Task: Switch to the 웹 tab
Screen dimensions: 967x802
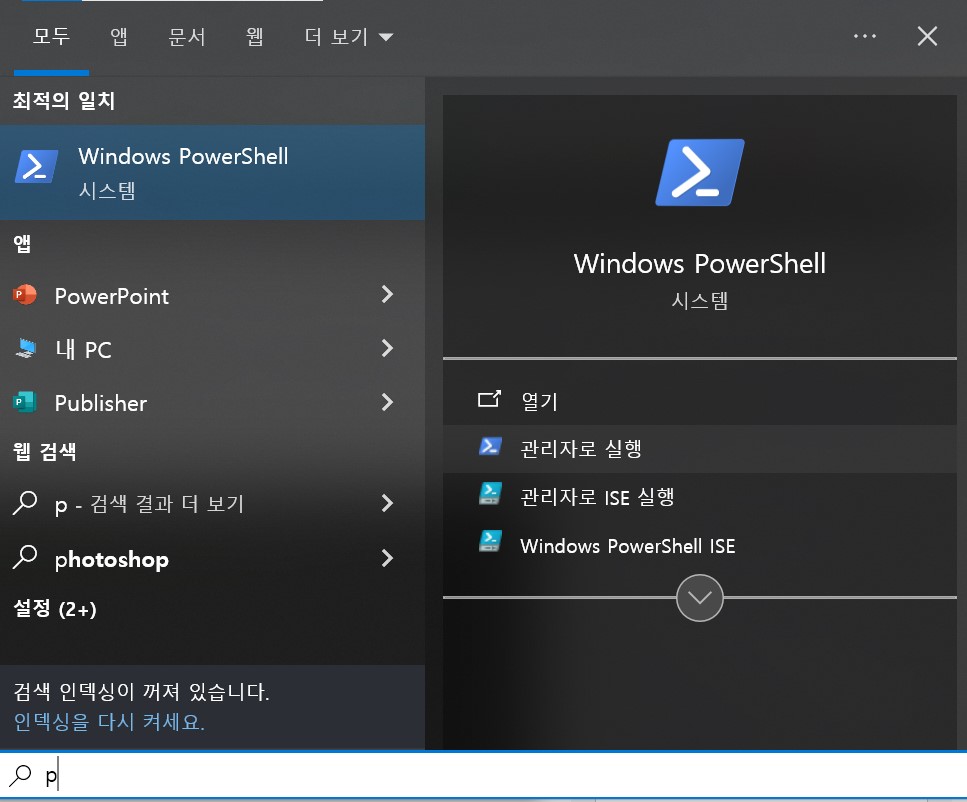Action: click(254, 36)
